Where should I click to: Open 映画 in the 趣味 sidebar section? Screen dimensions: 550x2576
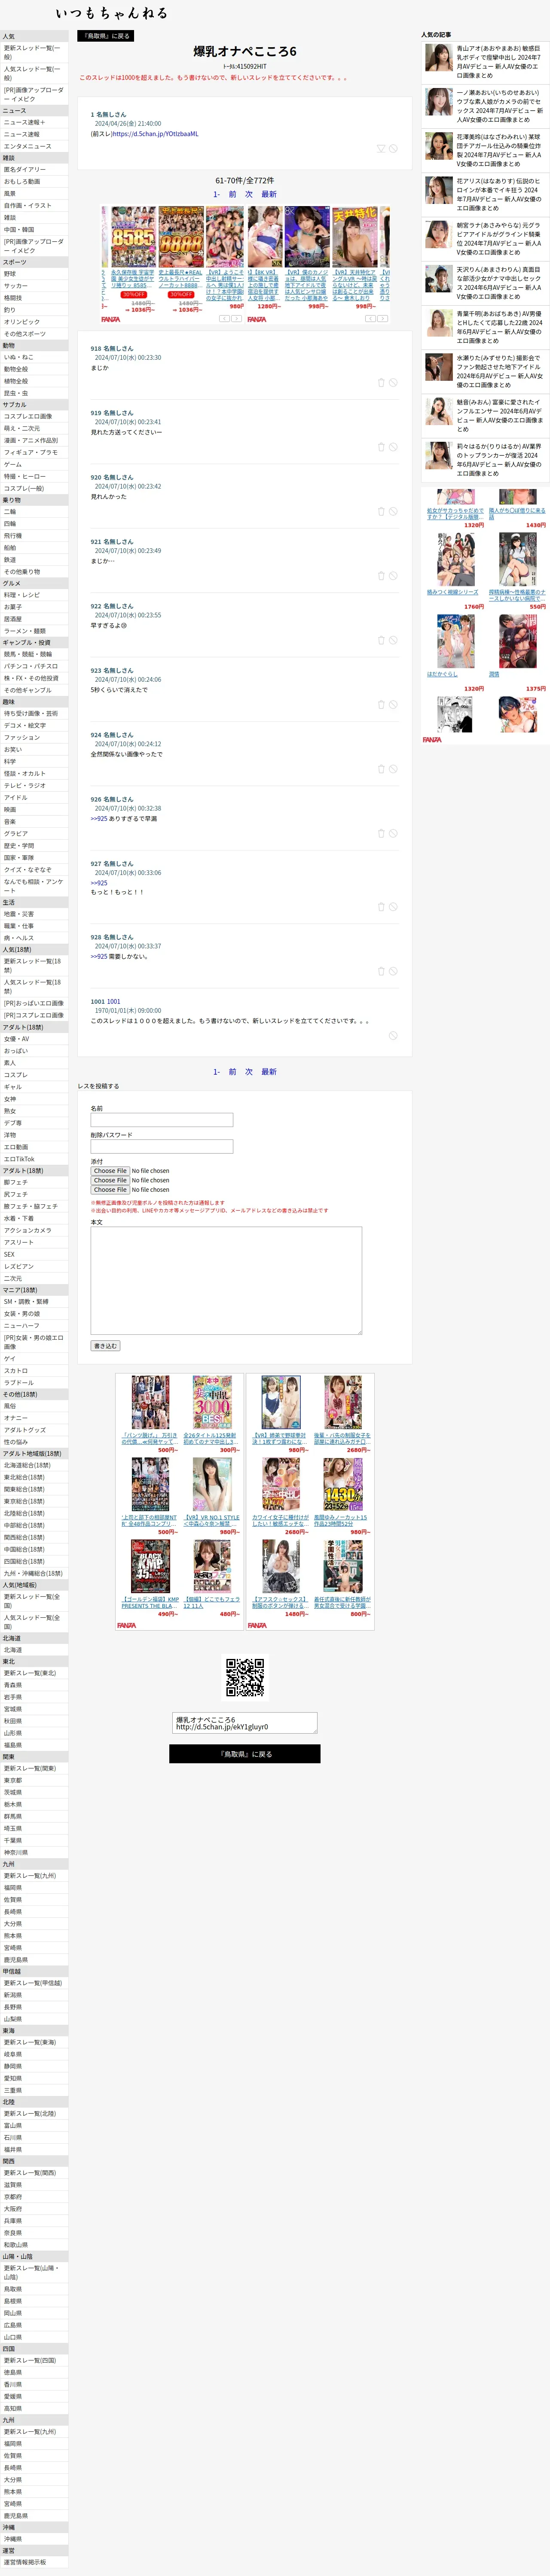[x=34, y=810]
